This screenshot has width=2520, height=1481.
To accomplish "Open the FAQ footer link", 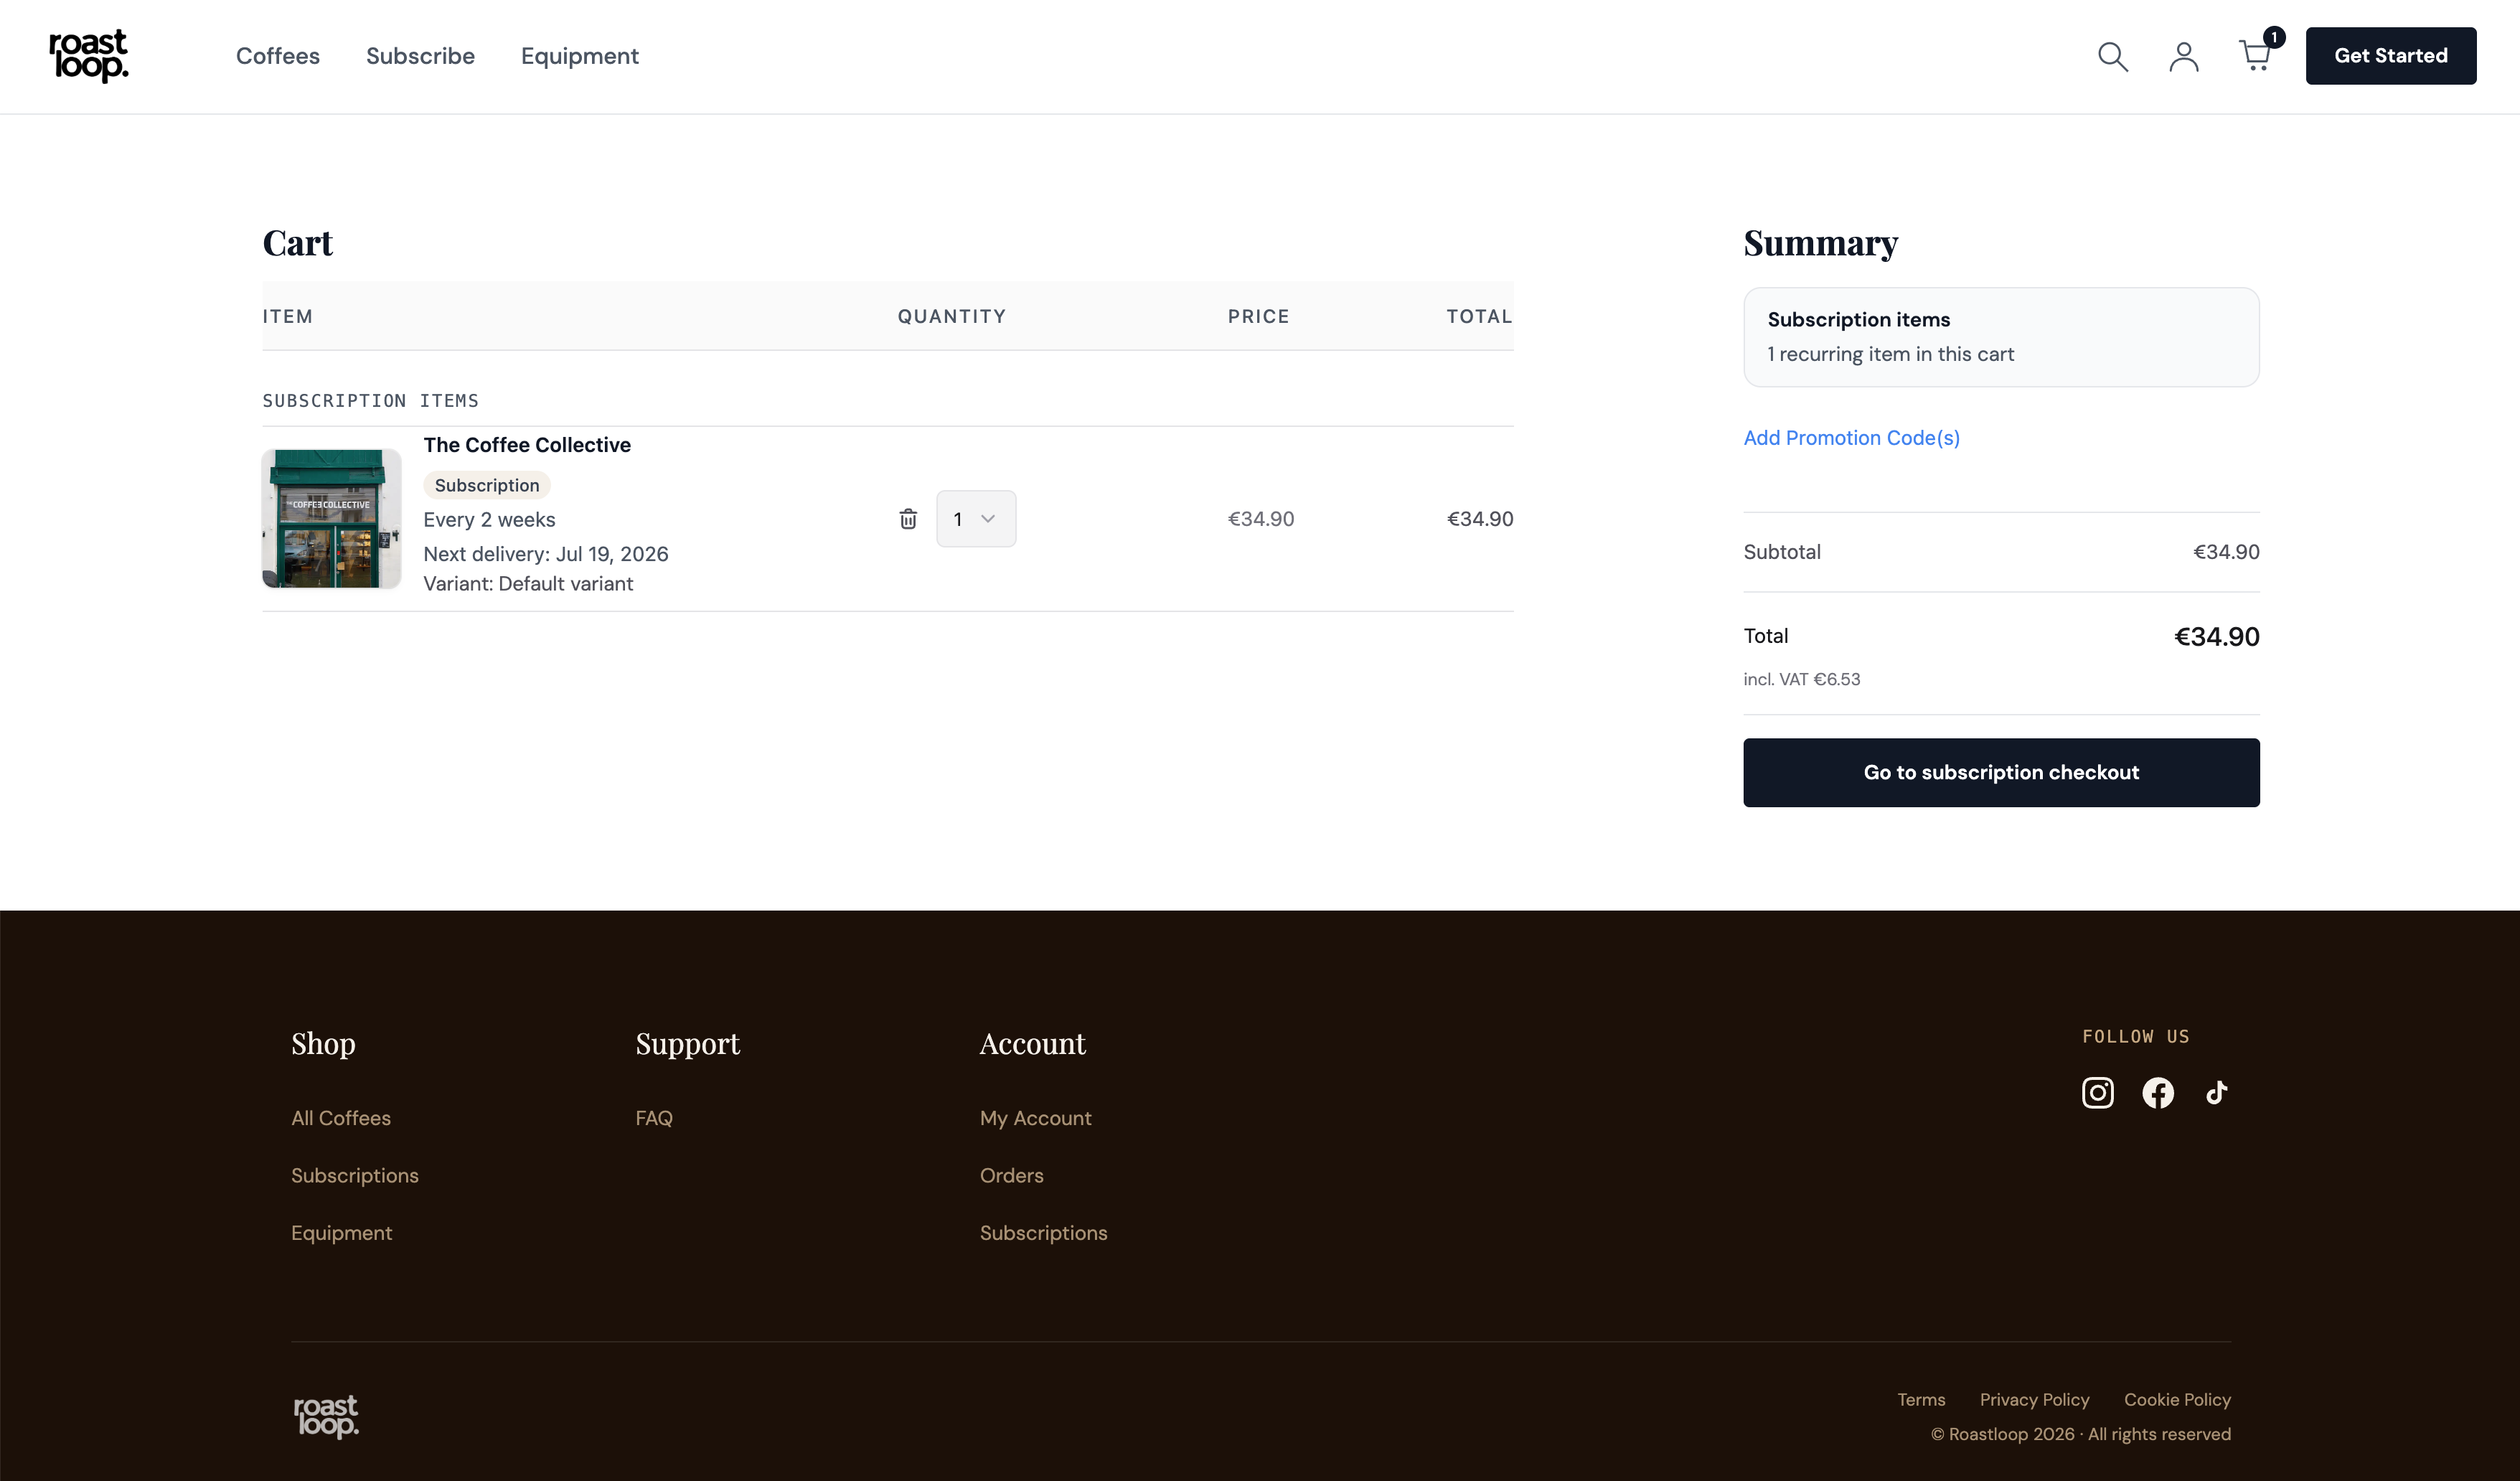I will pos(654,1118).
